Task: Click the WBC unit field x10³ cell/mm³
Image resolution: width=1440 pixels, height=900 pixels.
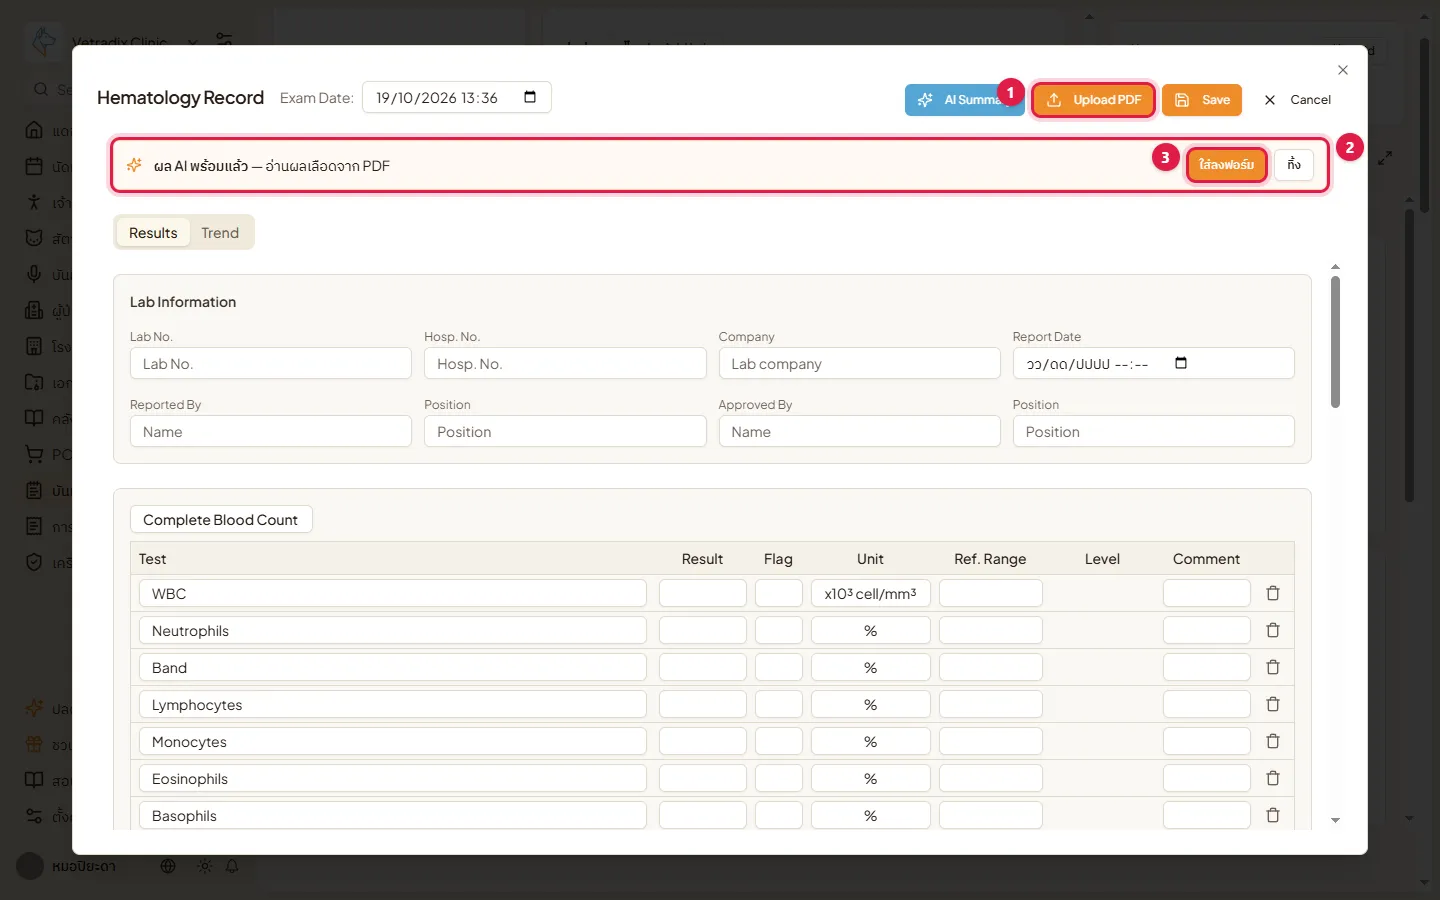Action: (870, 593)
